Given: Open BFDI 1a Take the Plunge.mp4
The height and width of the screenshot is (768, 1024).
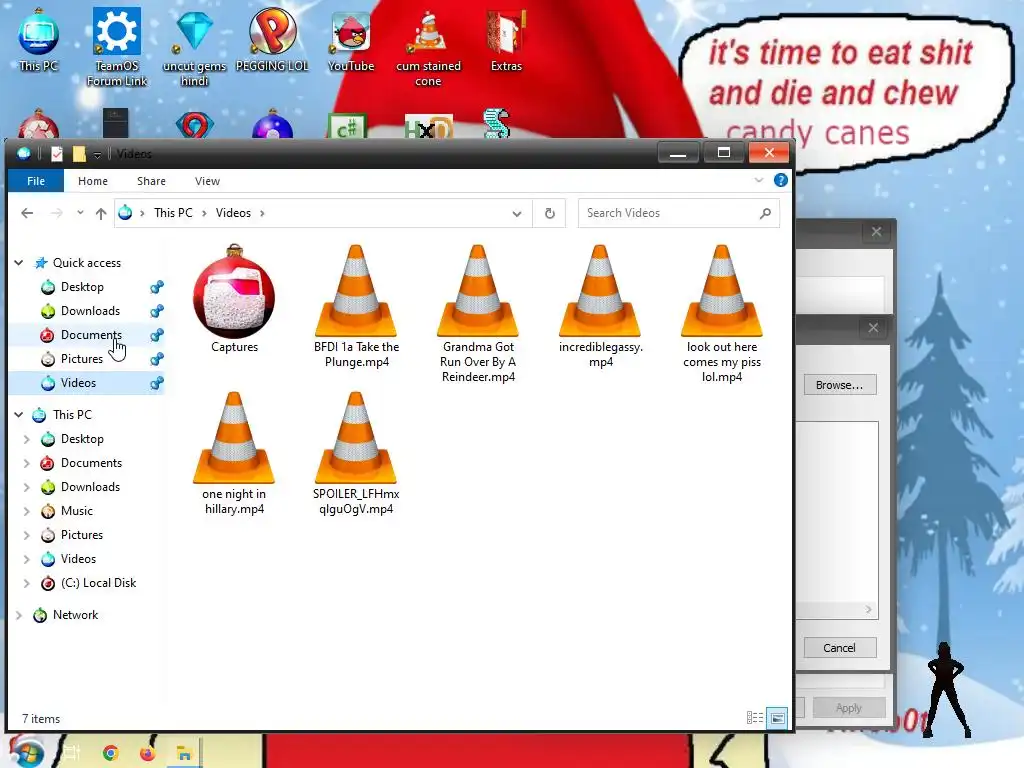Looking at the screenshot, I should coord(356,306).
